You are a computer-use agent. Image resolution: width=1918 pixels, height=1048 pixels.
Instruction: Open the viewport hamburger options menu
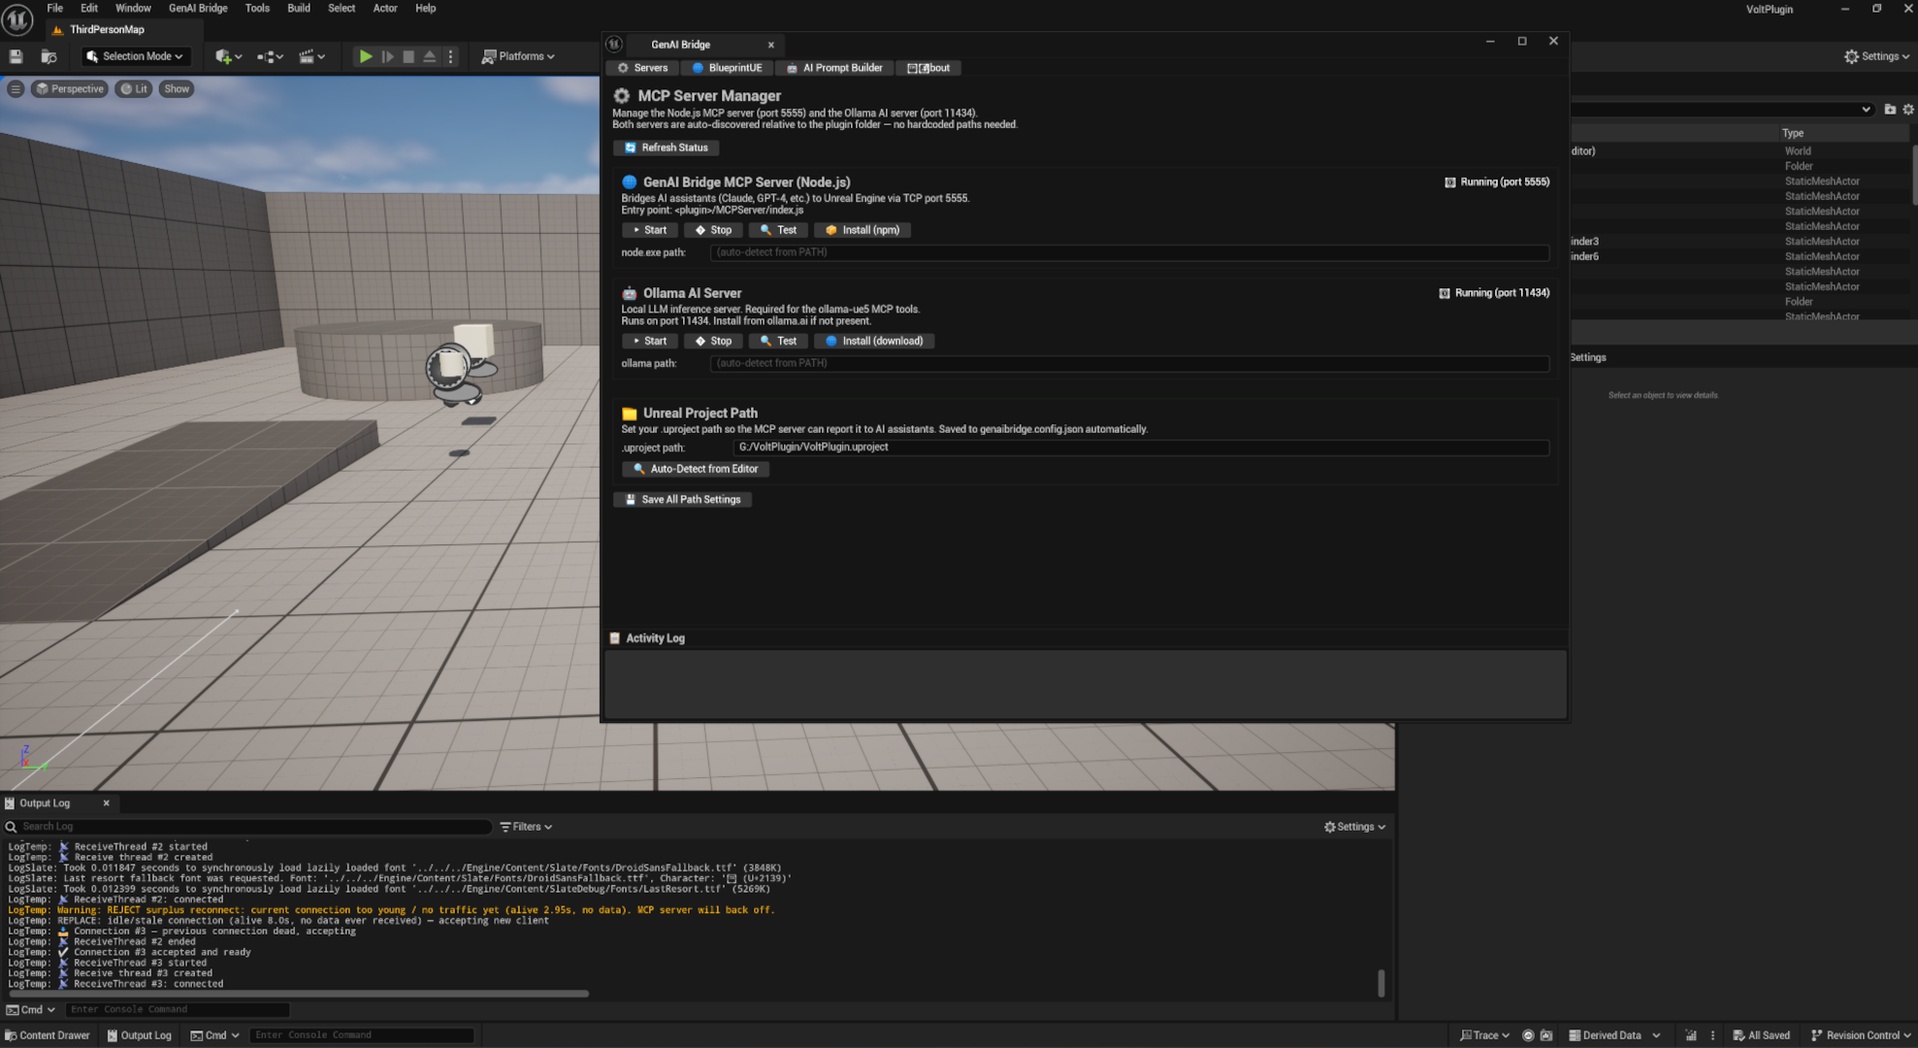click(x=15, y=89)
